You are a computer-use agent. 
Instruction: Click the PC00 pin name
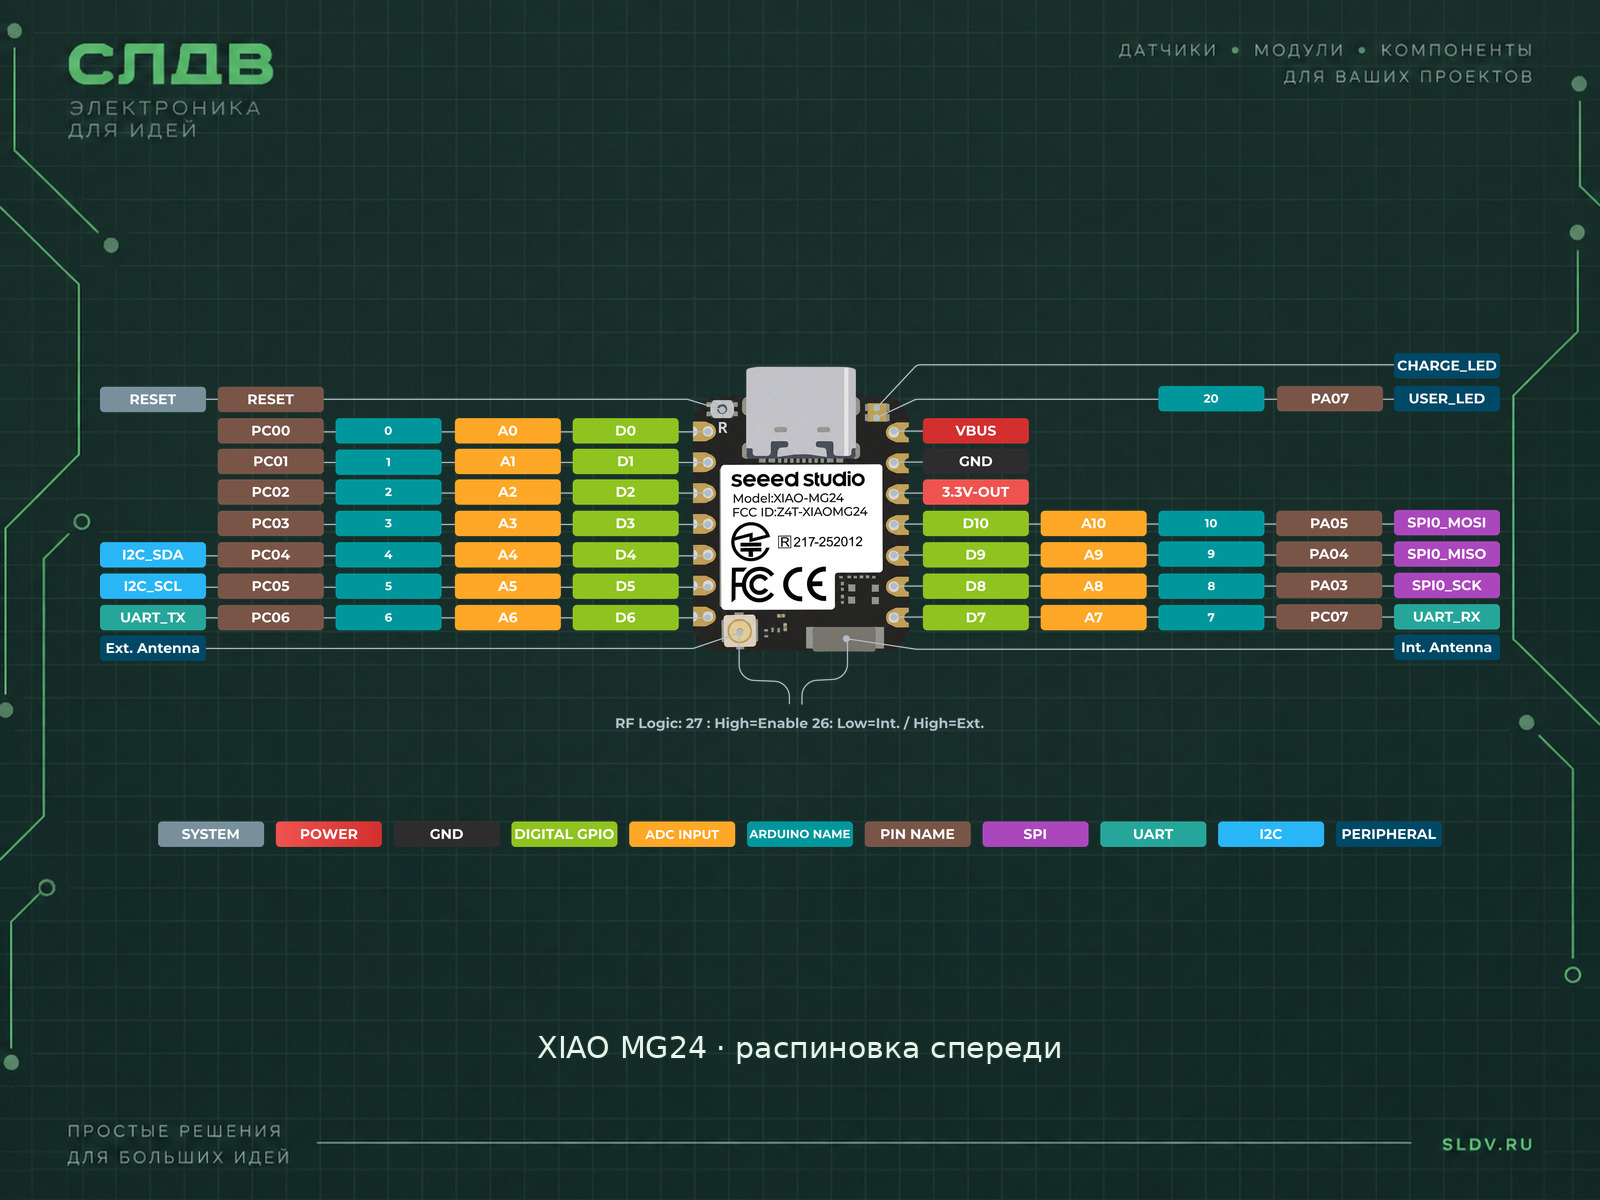click(271, 431)
